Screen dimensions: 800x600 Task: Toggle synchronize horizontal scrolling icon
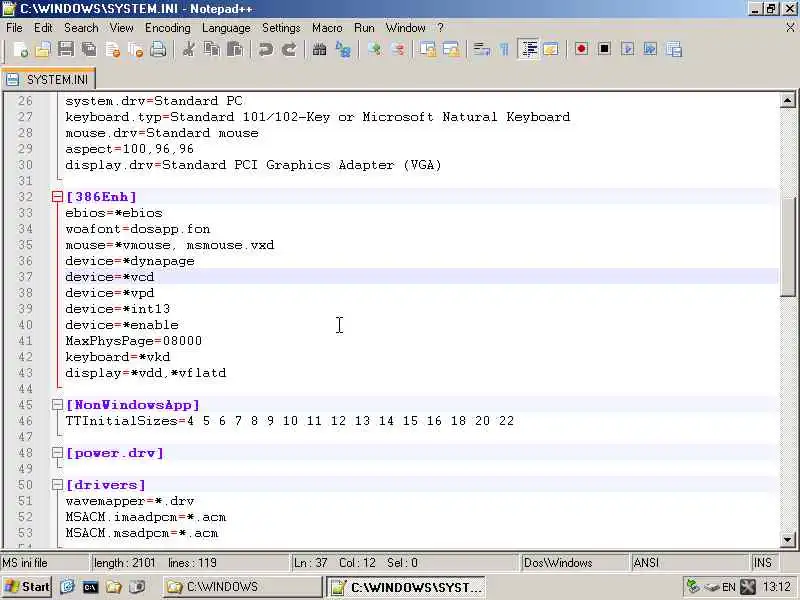(451, 49)
